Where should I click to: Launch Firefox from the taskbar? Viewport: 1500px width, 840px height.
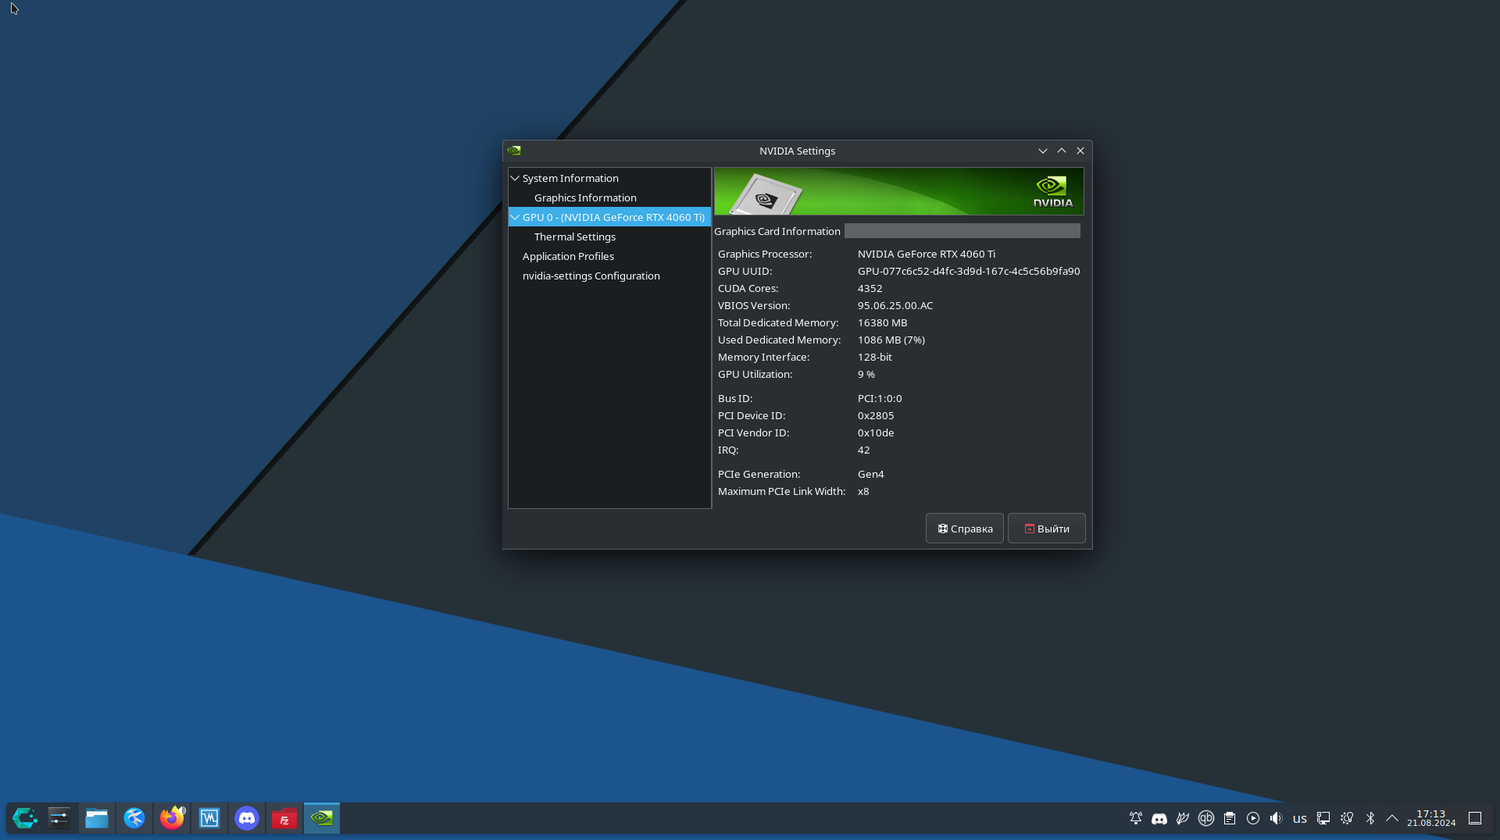tap(172, 818)
